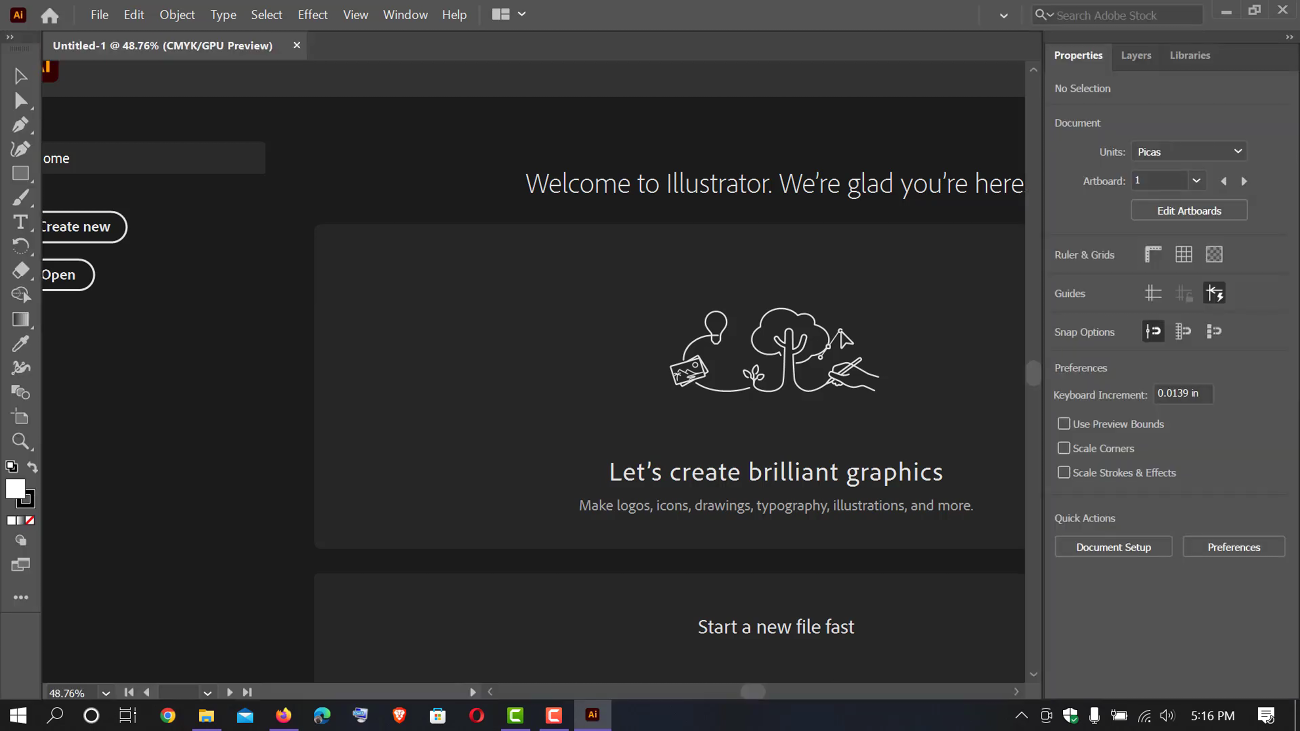Screen dimensions: 1300x731
Task: Toggle Show Rulers icon
Action: click(x=1153, y=255)
